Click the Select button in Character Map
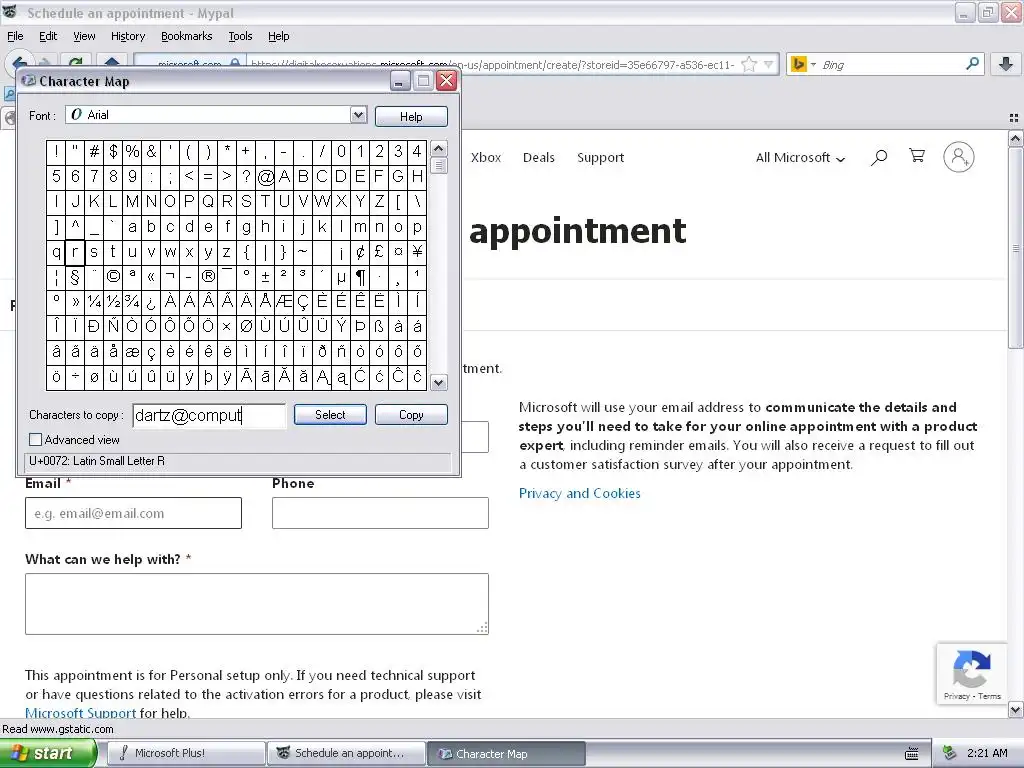This screenshot has height=768, width=1024. [330, 415]
